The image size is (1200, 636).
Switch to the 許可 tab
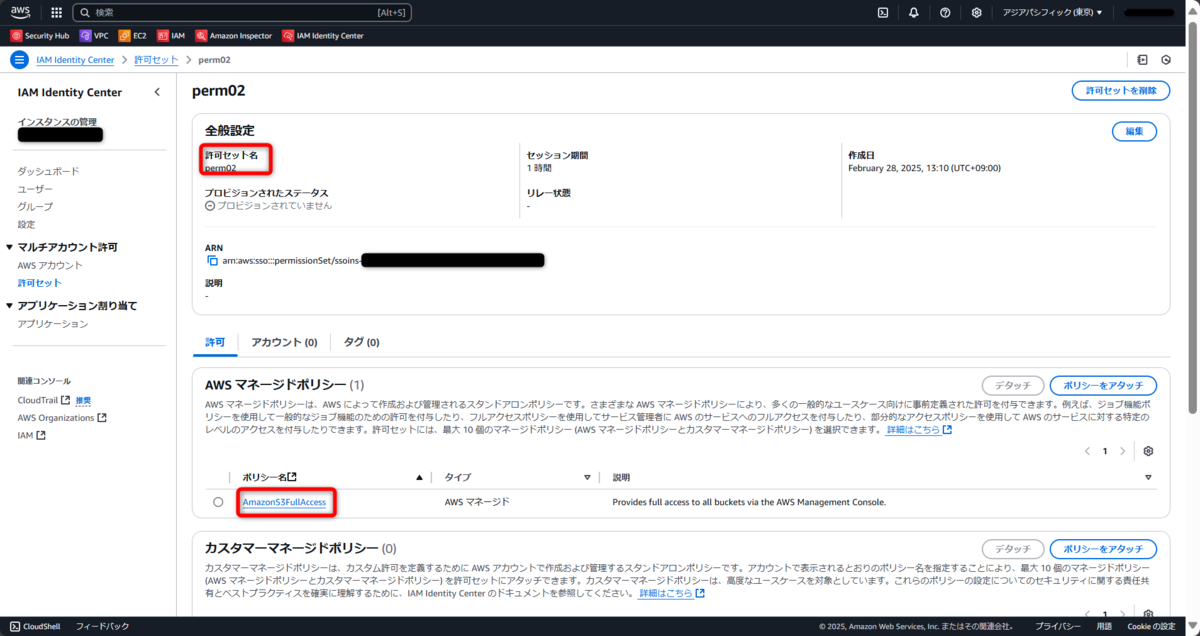point(215,342)
